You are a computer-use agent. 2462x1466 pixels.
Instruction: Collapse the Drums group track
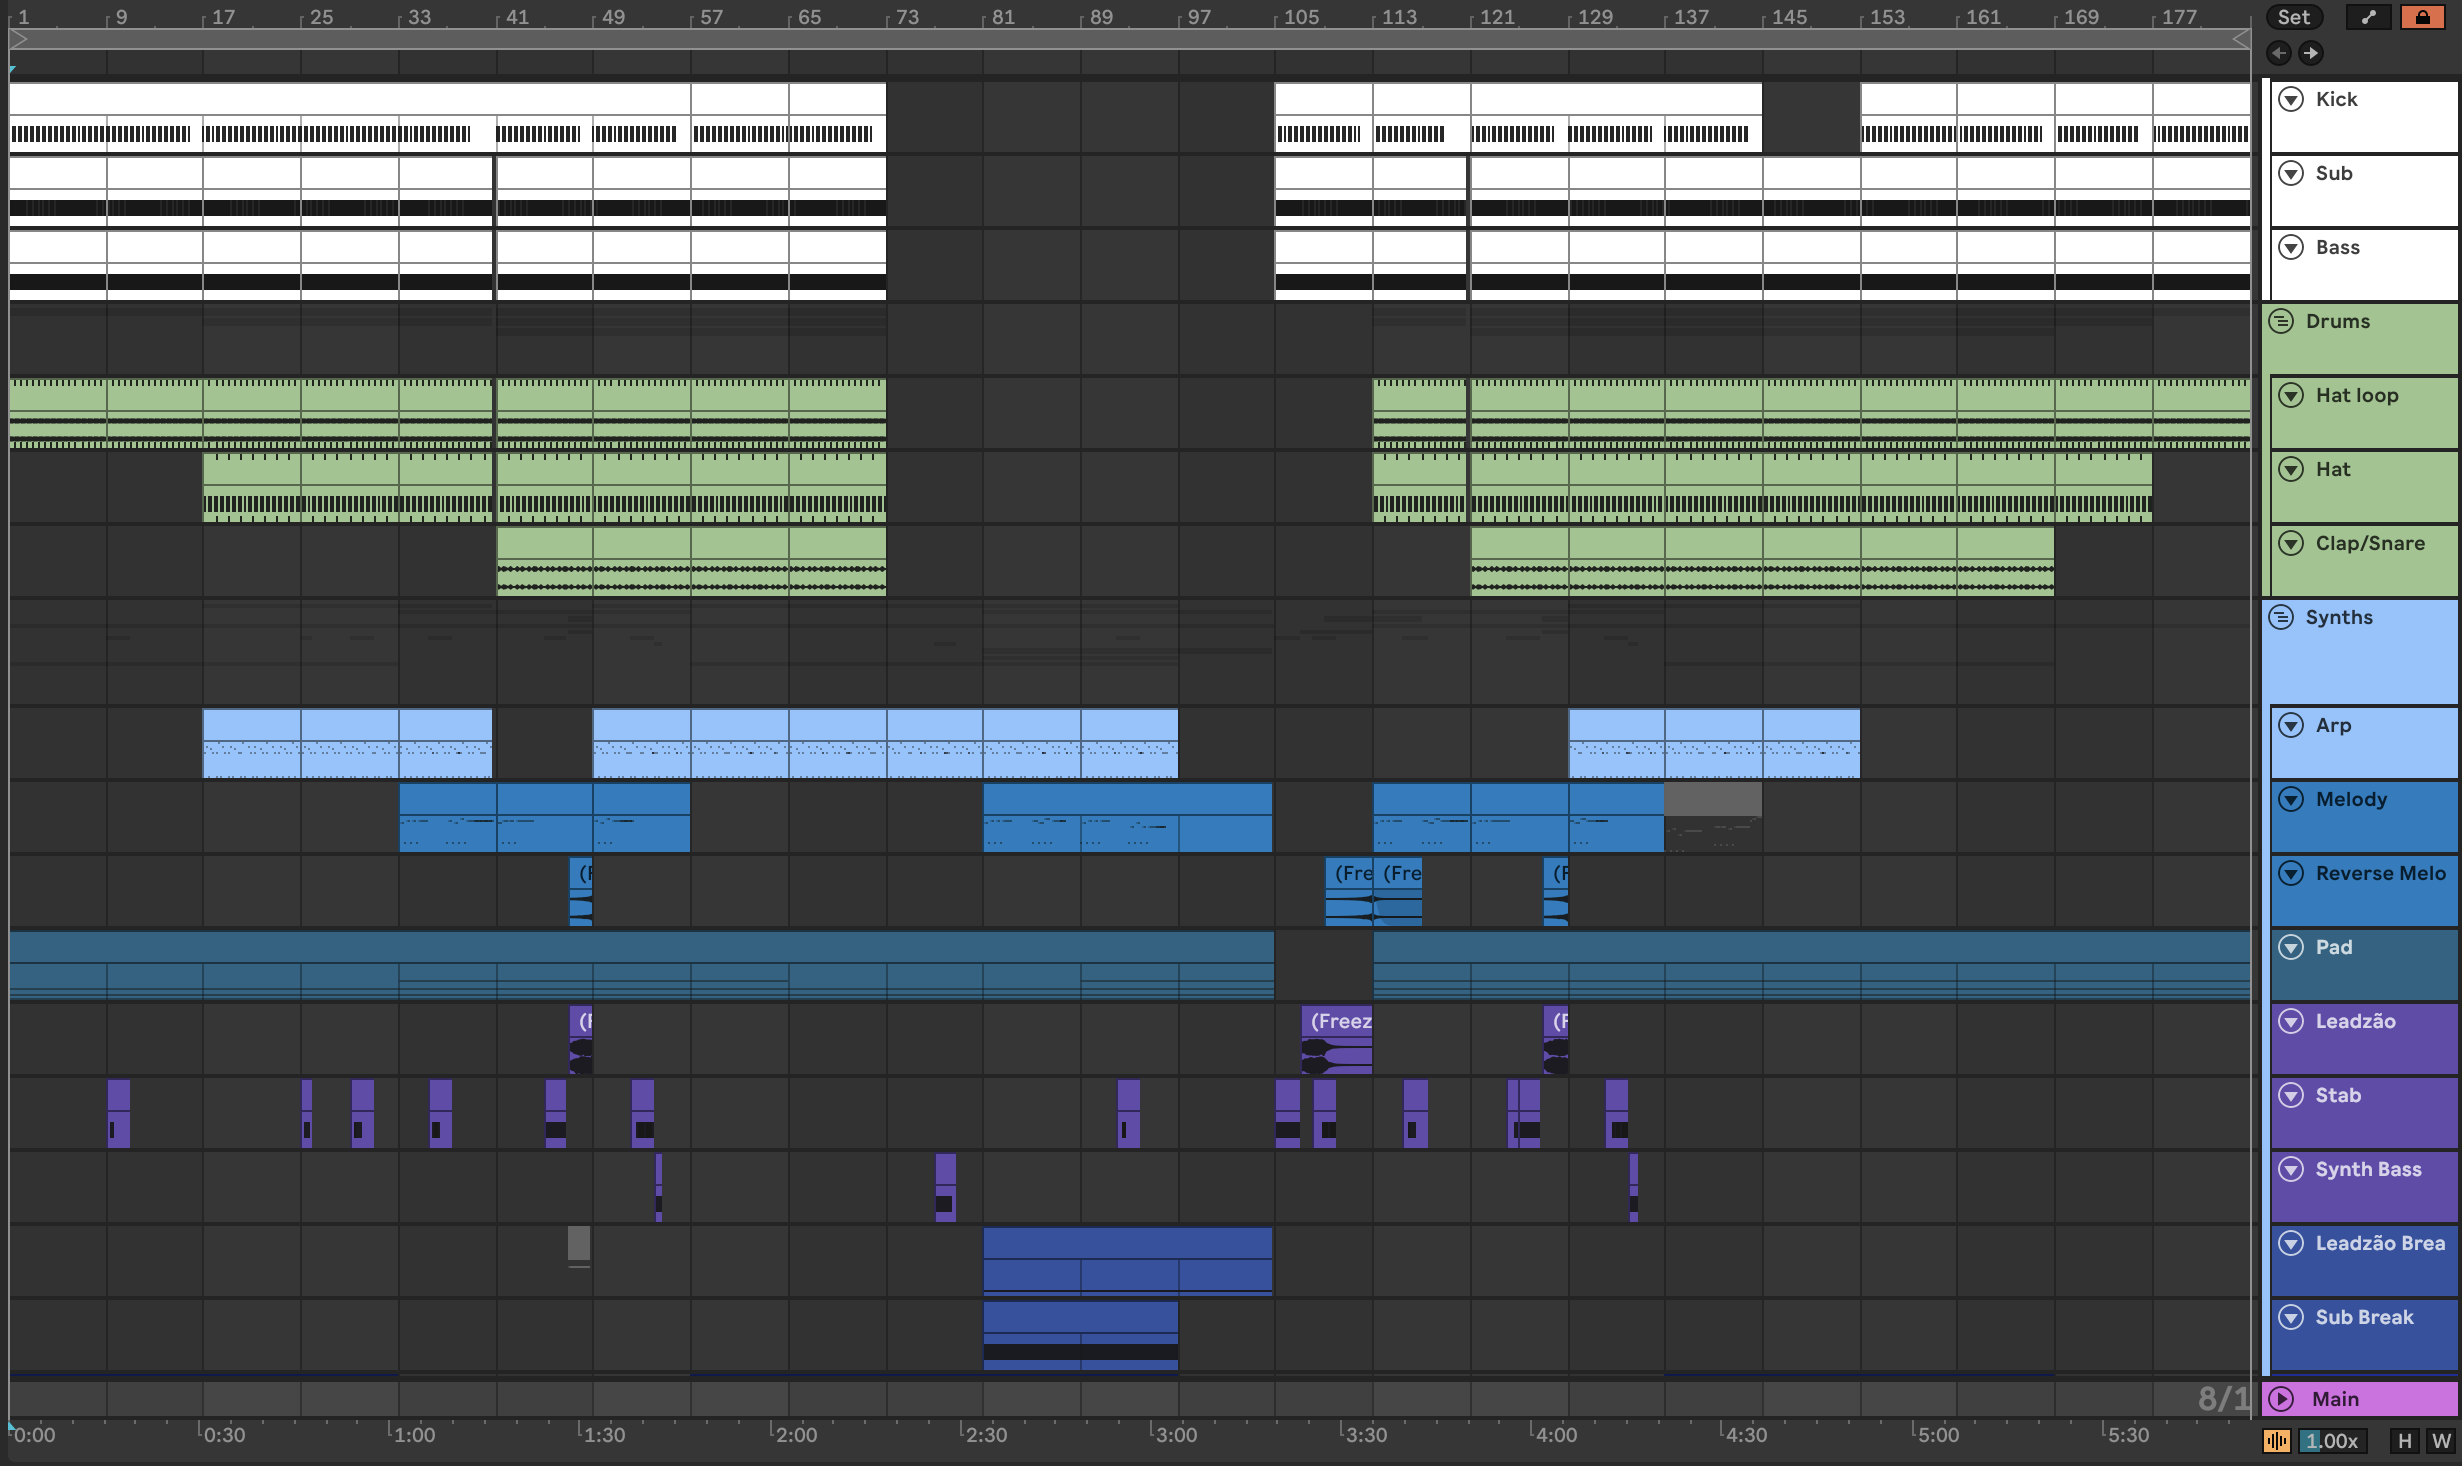point(2281,321)
